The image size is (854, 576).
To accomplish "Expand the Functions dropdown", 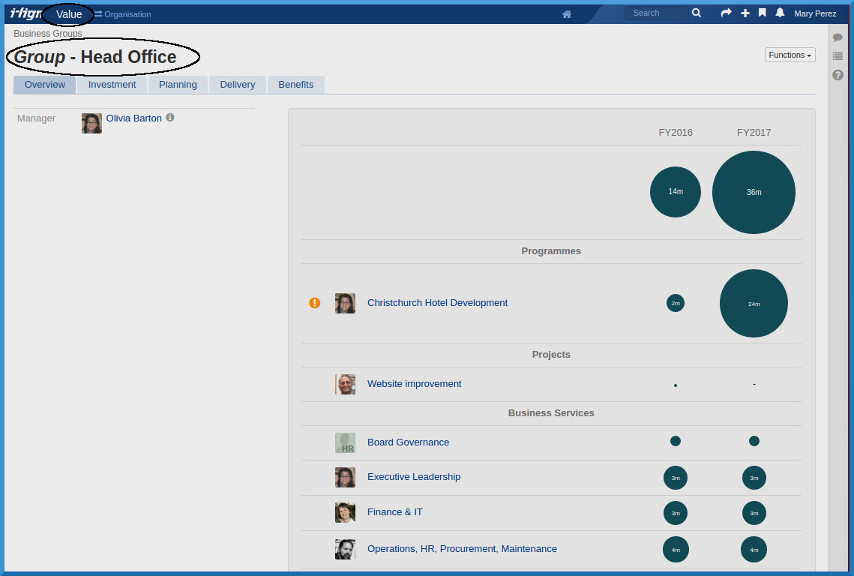I will point(790,55).
